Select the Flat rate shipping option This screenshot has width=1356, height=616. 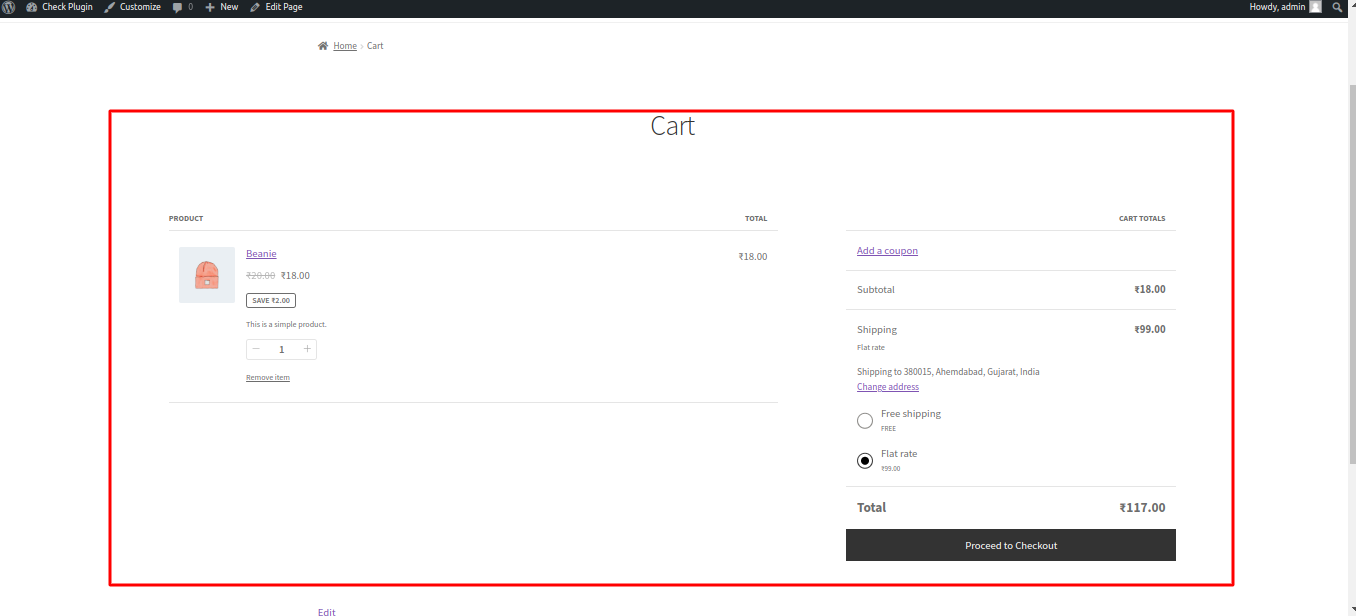pyautogui.click(x=865, y=461)
